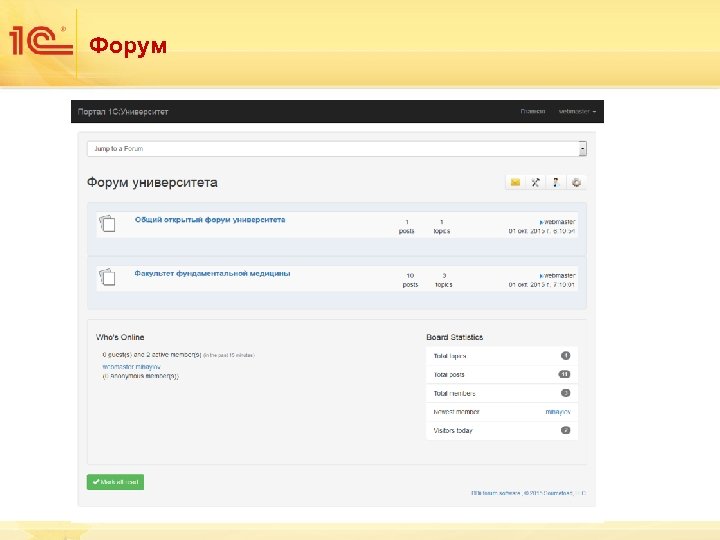720x540 pixels.
Task: Click webmaster last poster in Факультет фундаментальной медицины row
Action: 559,276
